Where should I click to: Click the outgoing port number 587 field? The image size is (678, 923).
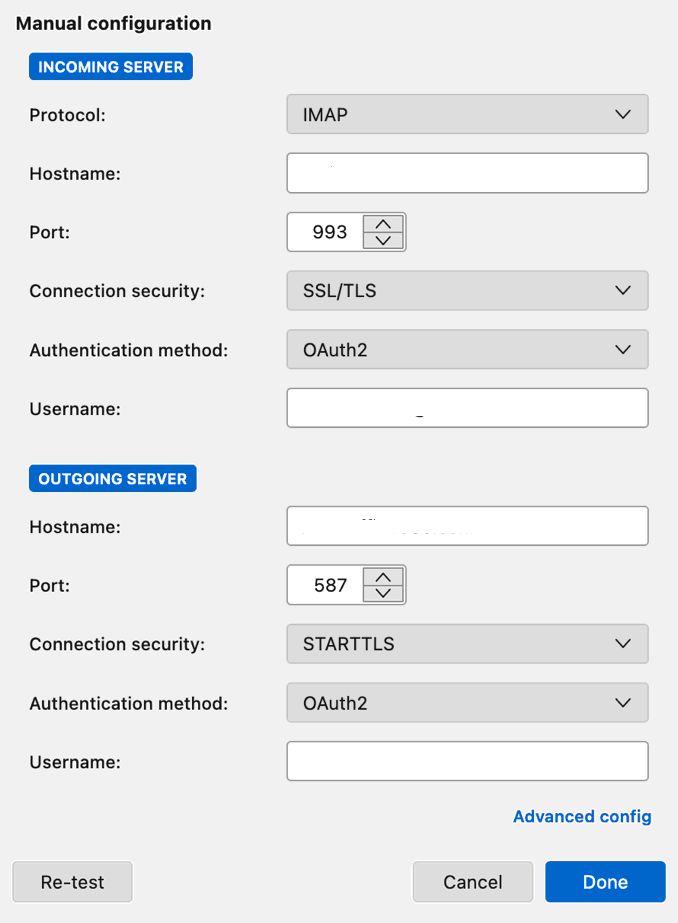click(325, 585)
